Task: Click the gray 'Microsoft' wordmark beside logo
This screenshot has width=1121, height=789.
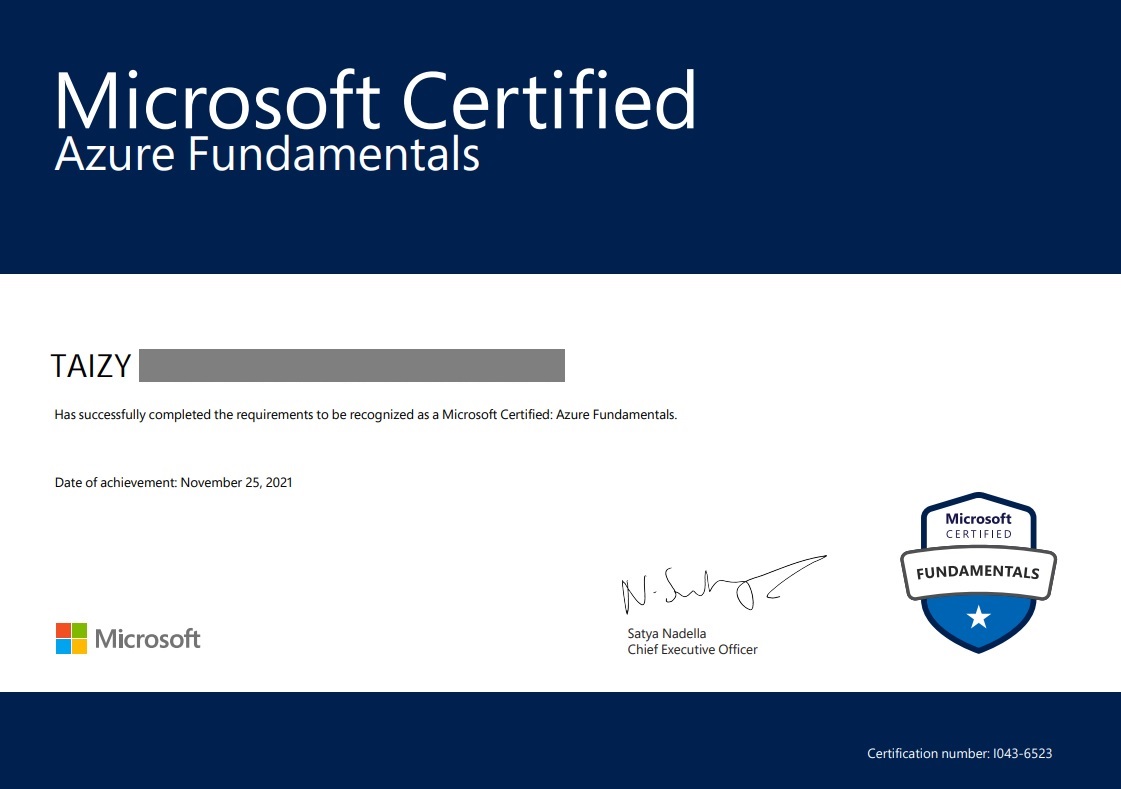Action: coord(147,639)
